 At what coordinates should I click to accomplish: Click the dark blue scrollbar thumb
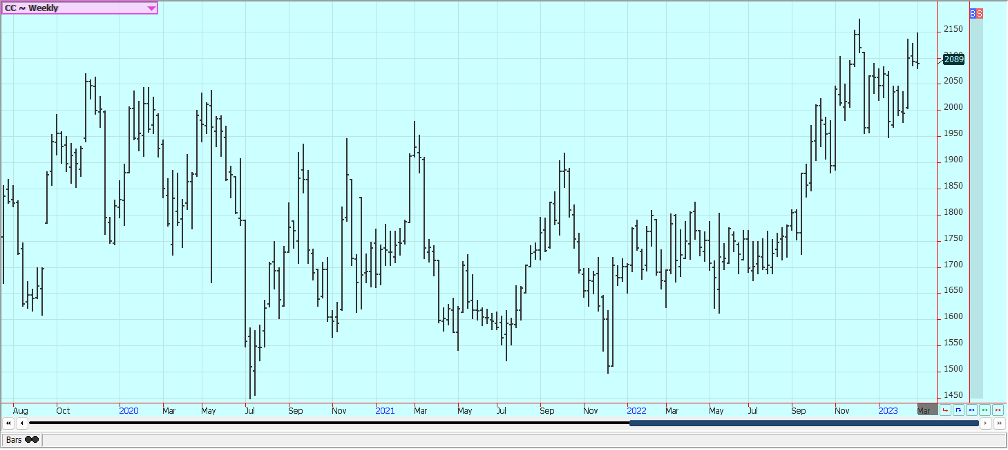pos(804,423)
